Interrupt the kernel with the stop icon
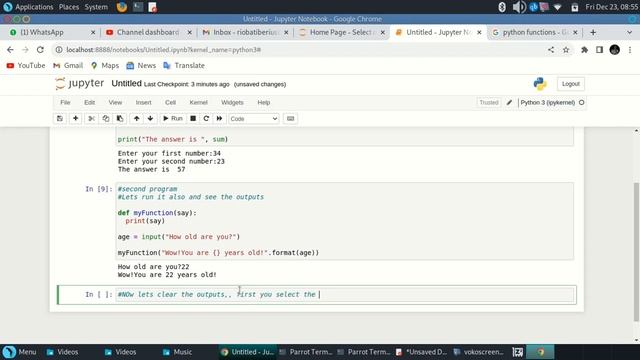The image size is (640, 360). coord(193,118)
